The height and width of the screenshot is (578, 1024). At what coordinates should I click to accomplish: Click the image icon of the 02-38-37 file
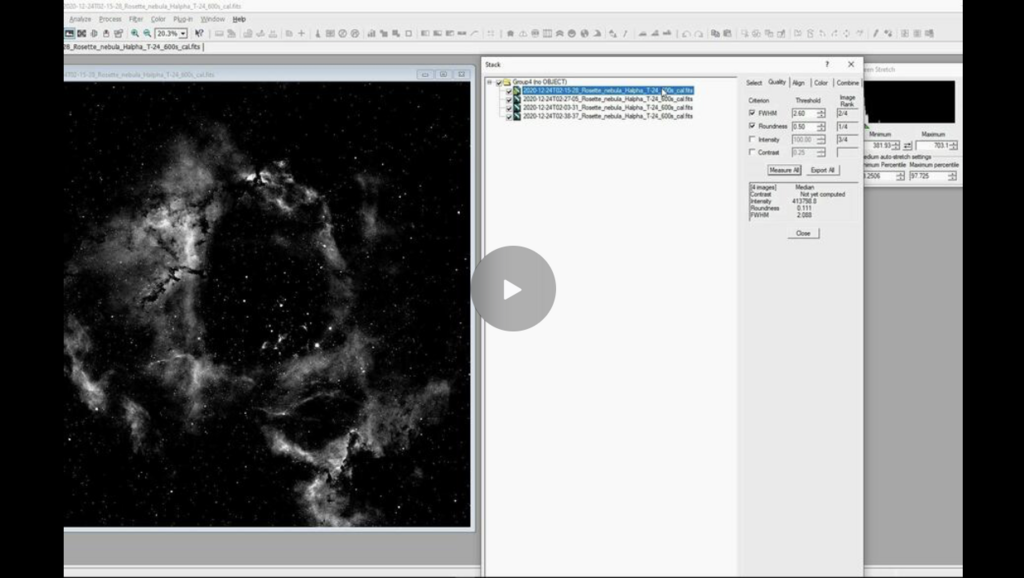coord(517,116)
